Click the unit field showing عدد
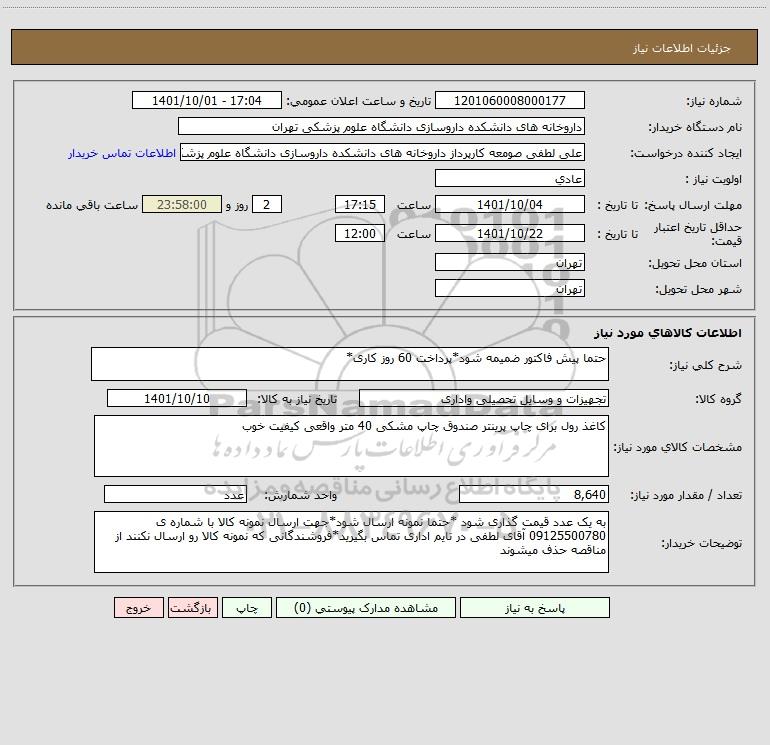The width and height of the screenshot is (770, 745). [x=175, y=494]
